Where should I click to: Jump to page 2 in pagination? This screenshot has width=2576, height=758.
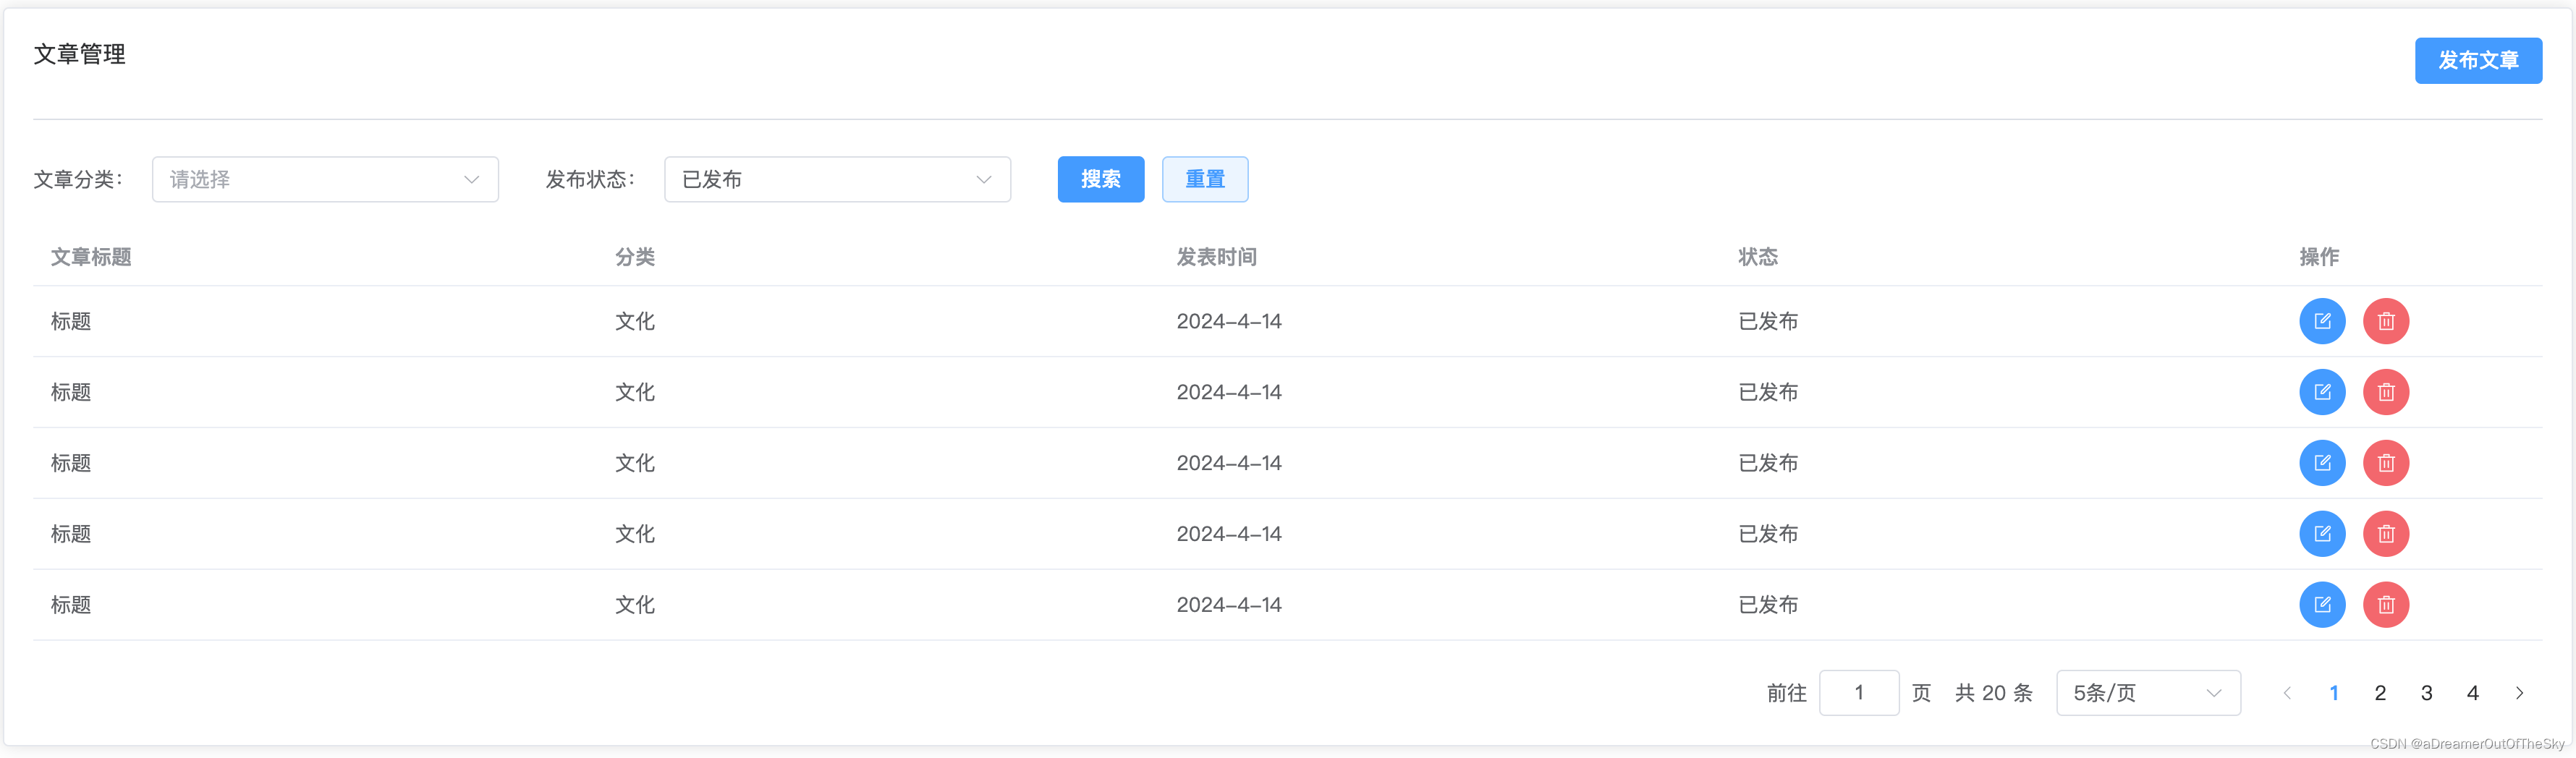2380,693
